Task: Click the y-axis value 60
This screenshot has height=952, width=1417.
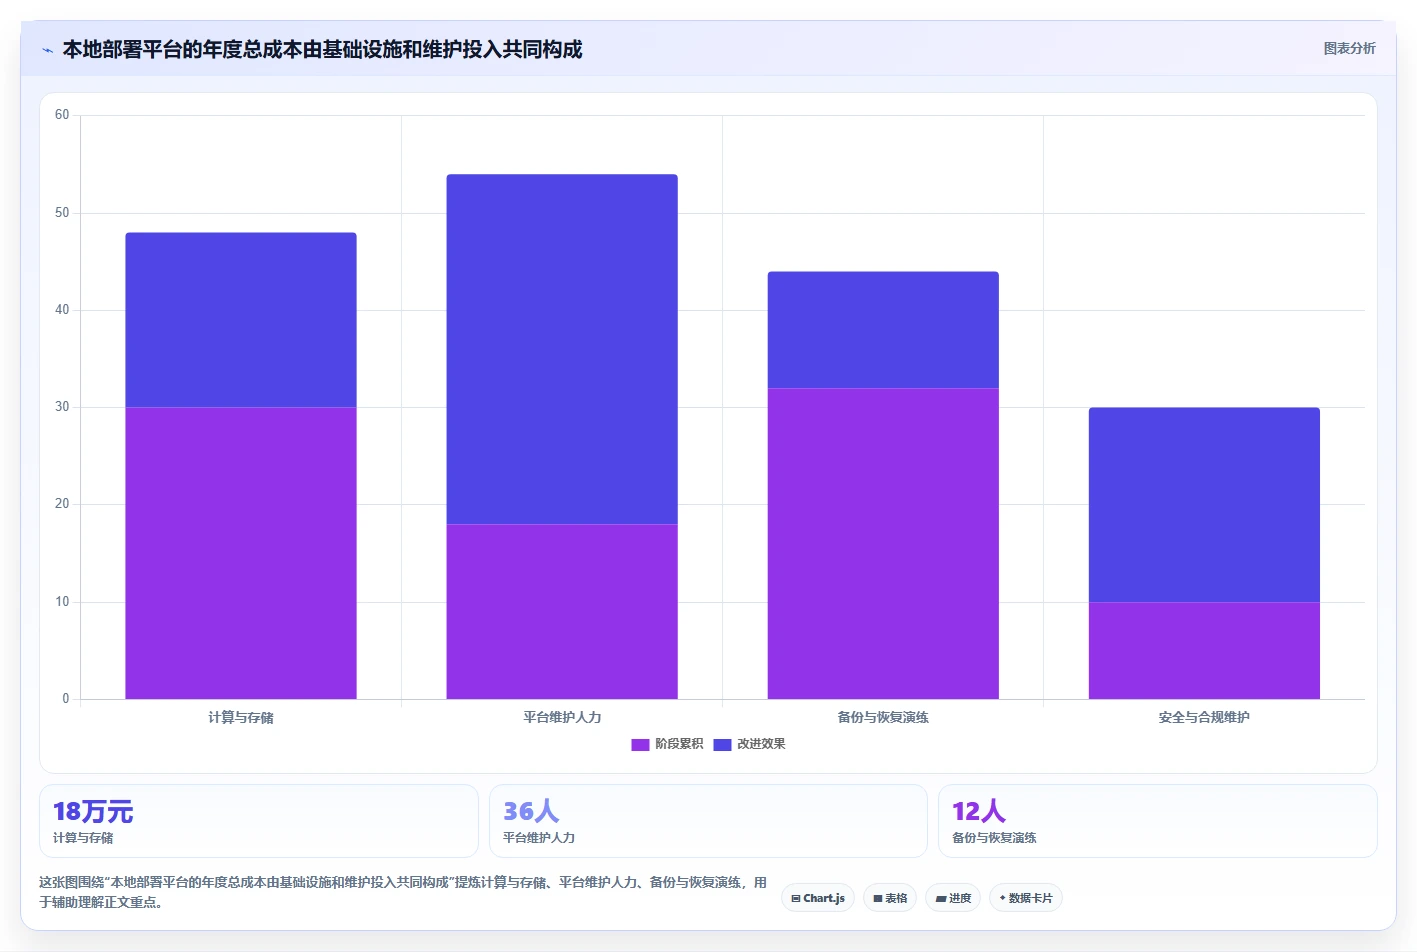Action: tap(62, 115)
